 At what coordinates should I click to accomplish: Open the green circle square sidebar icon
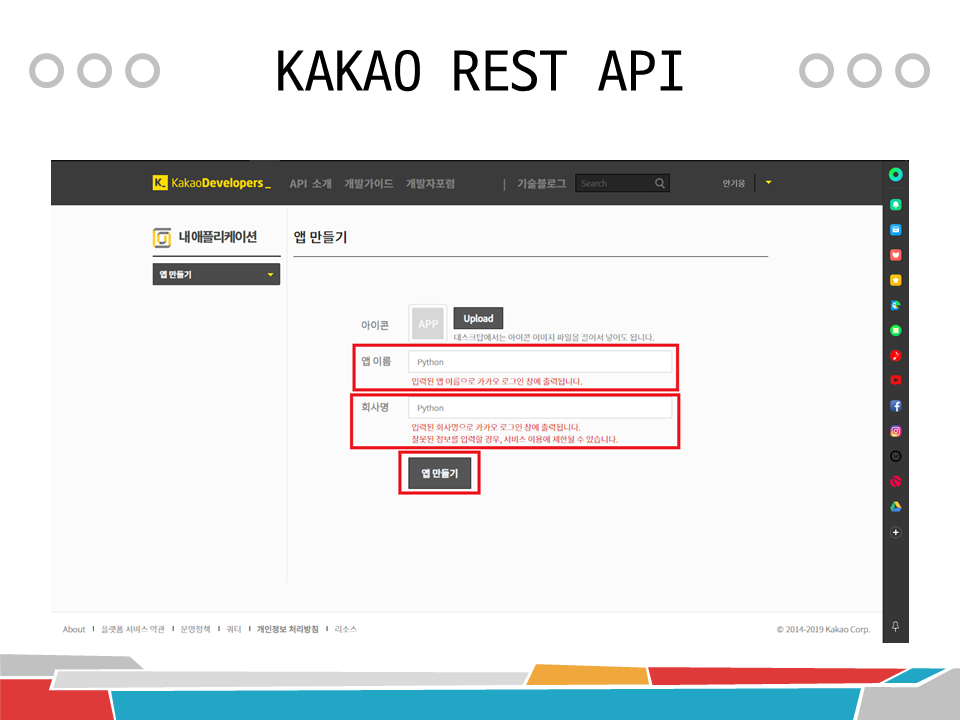(896, 331)
